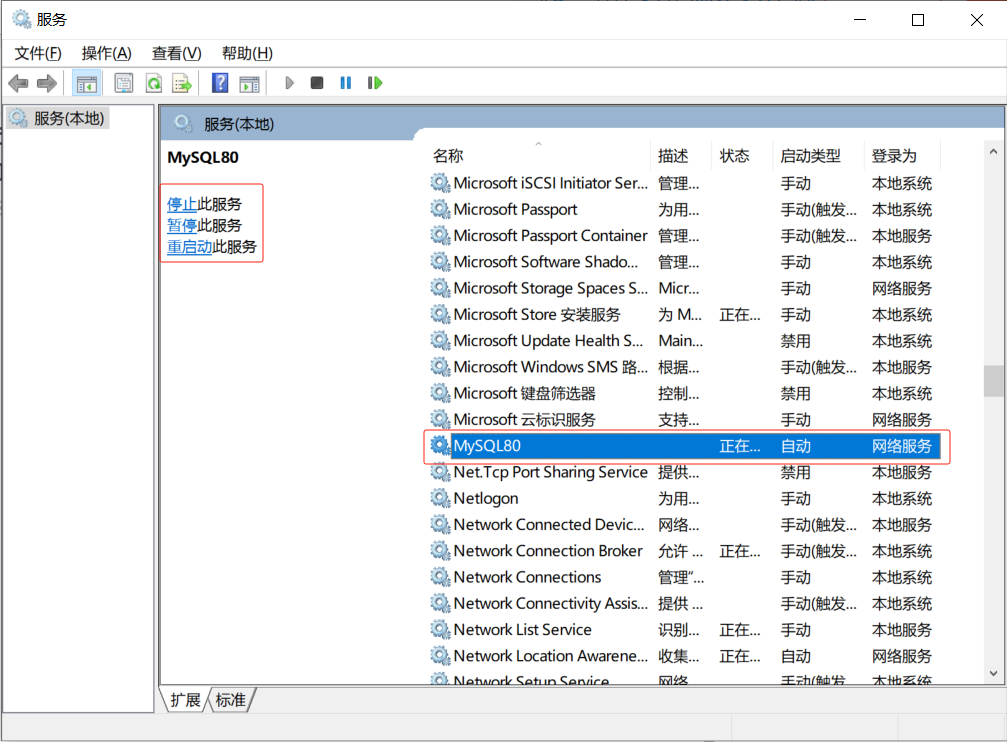This screenshot has height=742, width=1007.
Task: Open the 查看(V) menu
Action: click(177, 53)
